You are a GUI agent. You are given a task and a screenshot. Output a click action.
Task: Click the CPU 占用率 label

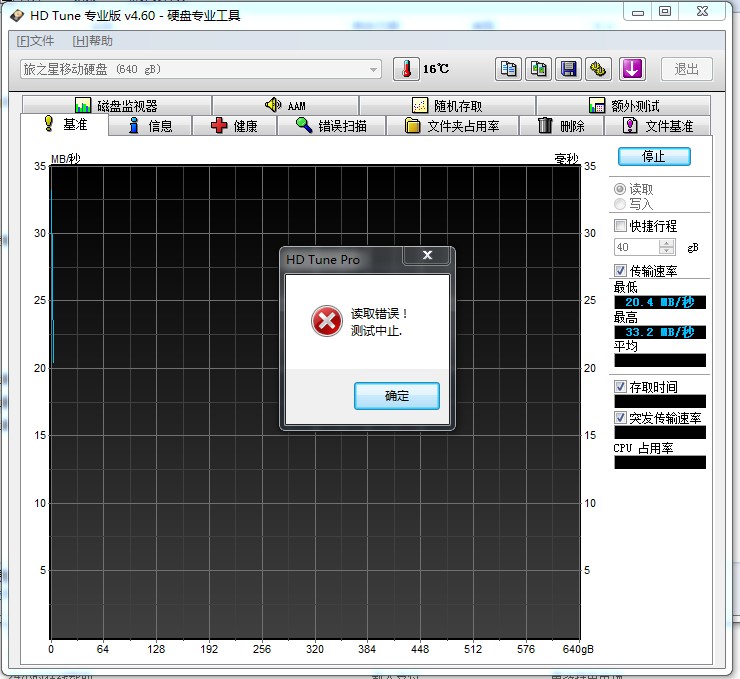click(x=643, y=448)
